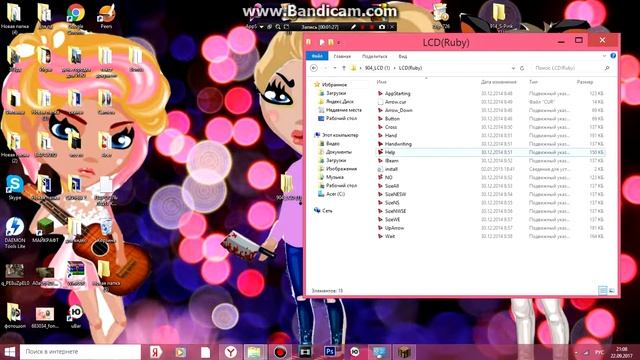Select Этот компьютер in navigation pane
This screenshot has width=640, height=360.
tap(340, 135)
